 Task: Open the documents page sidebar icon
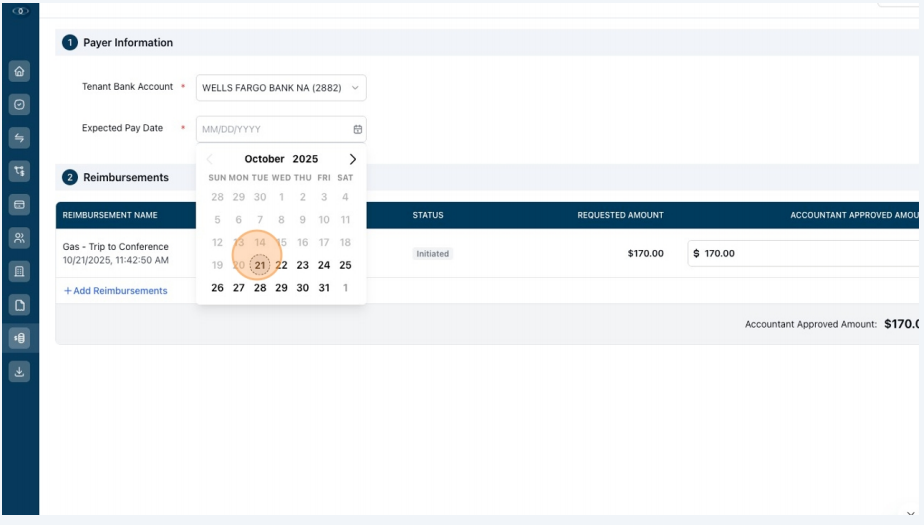point(19,305)
